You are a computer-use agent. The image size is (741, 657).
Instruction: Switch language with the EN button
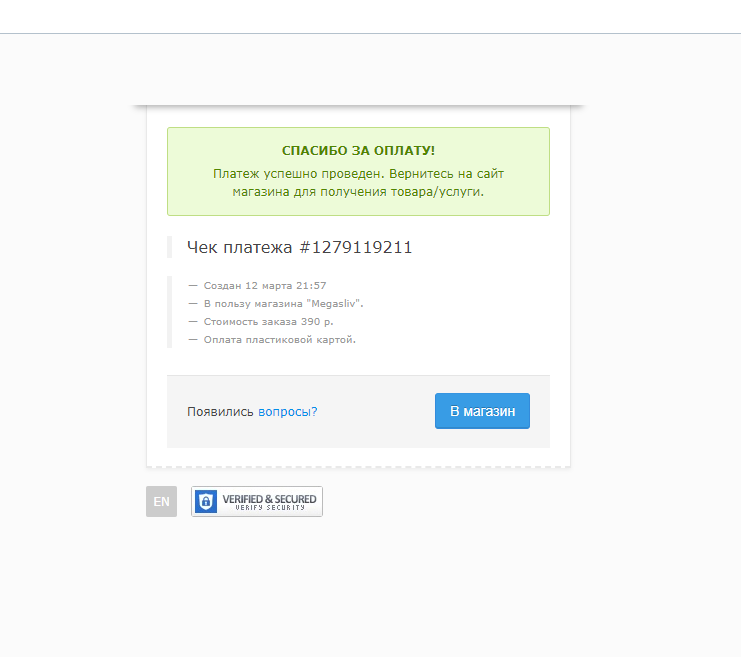[161, 501]
